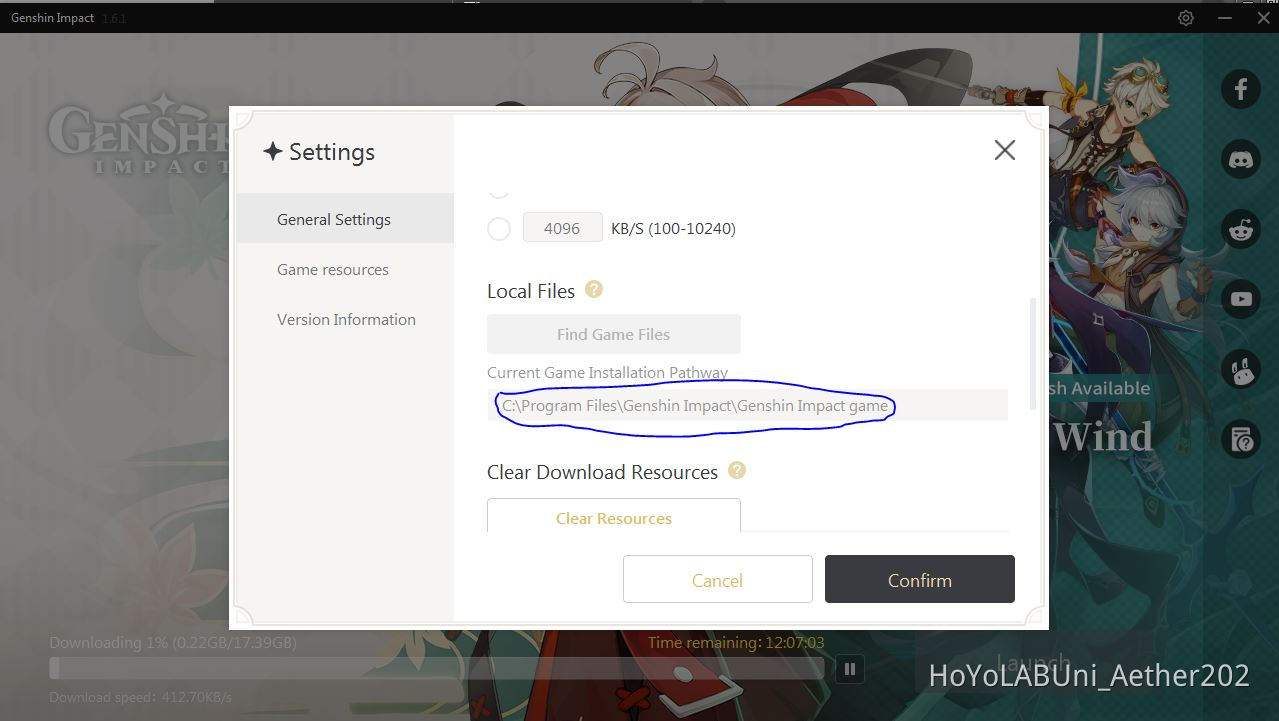Pause the game download
This screenshot has height=721, width=1279.
850,669
